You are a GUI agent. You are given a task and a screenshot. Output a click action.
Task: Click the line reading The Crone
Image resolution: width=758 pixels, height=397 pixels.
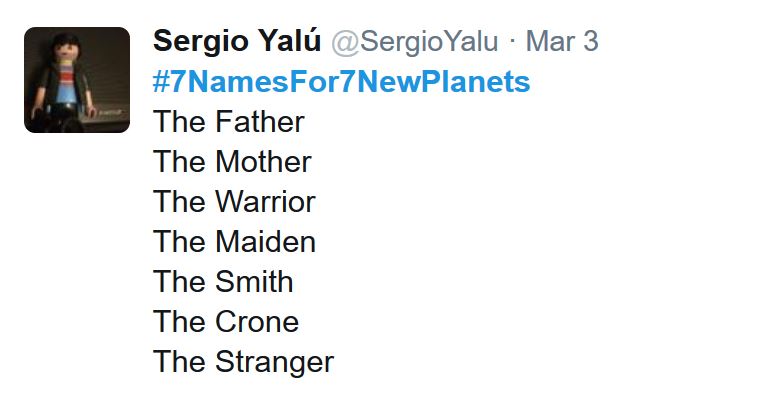coord(226,322)
